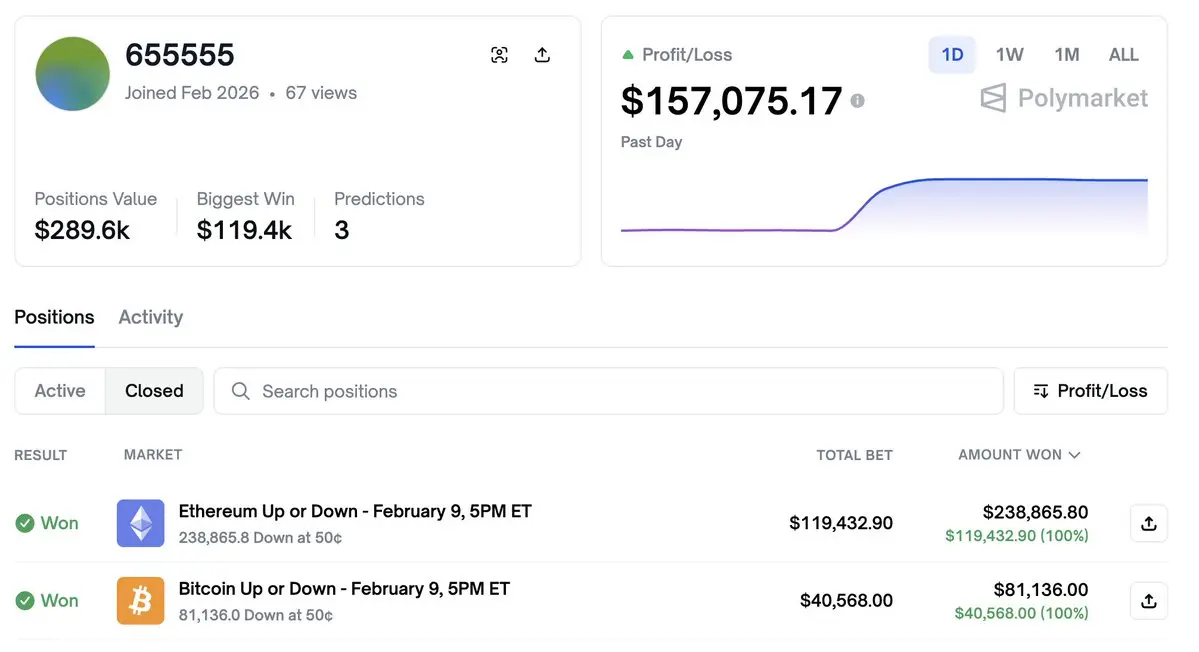This screenshot has width=1199, height=652.
Task: Share the Bitcoin Up or Down position
Action: pyautogui.click(x=1148, y=601)
